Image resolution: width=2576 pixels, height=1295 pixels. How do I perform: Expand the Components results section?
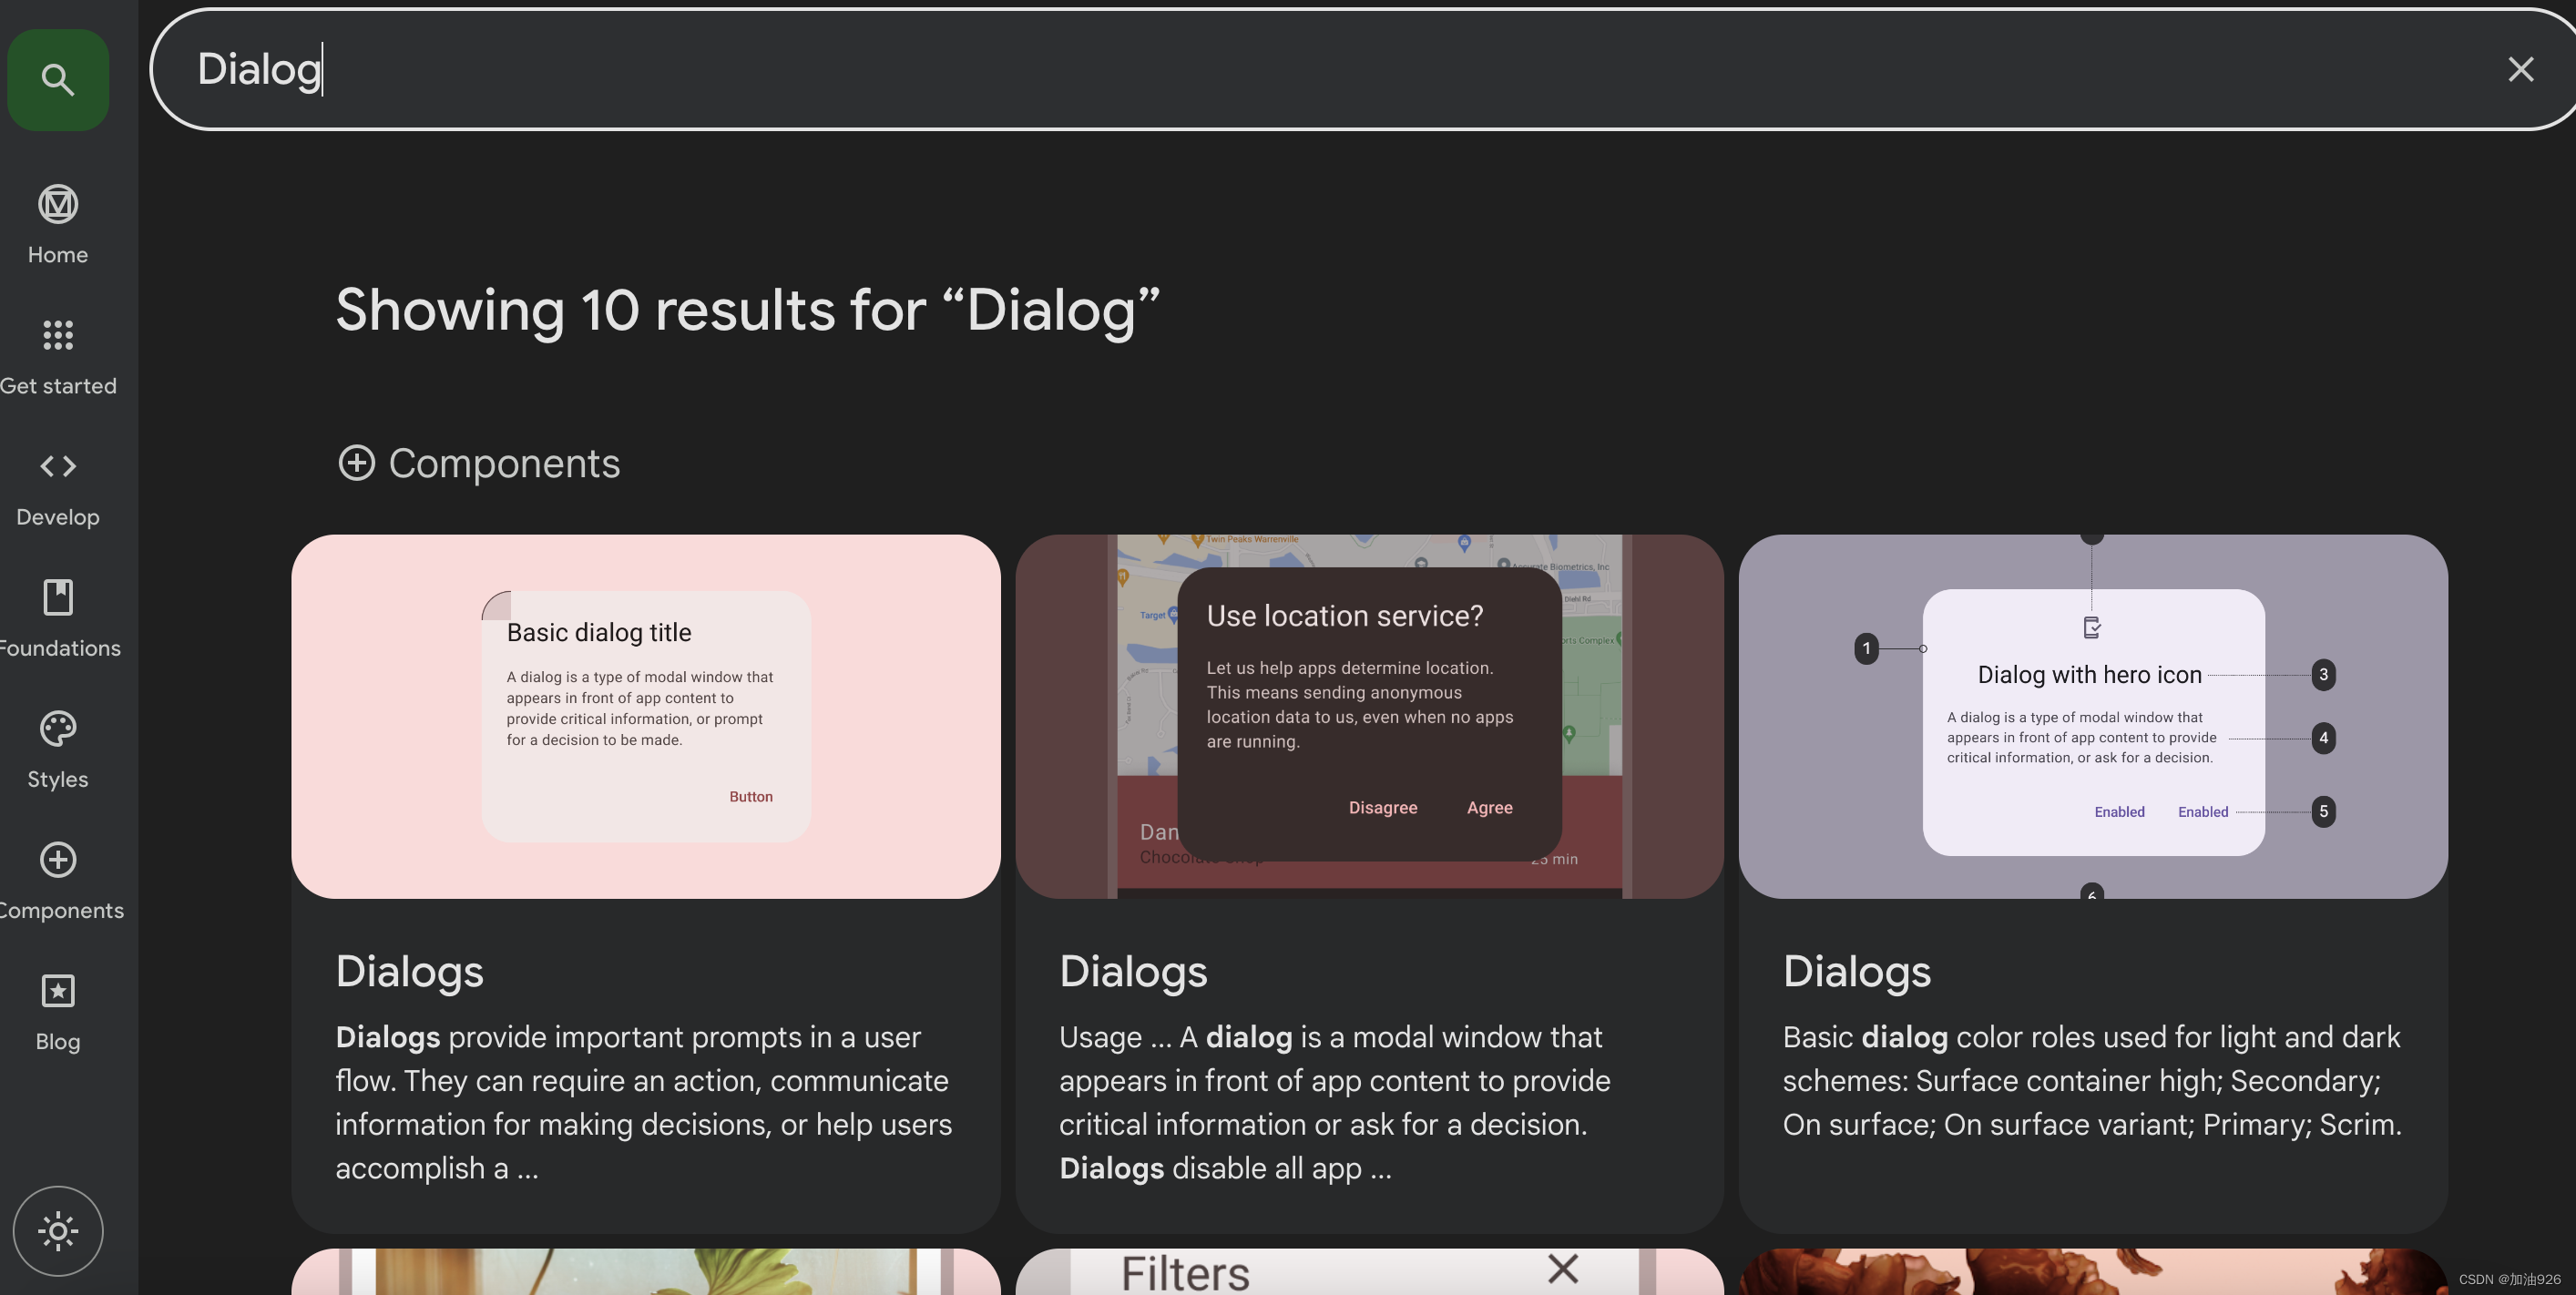[357, 463]
